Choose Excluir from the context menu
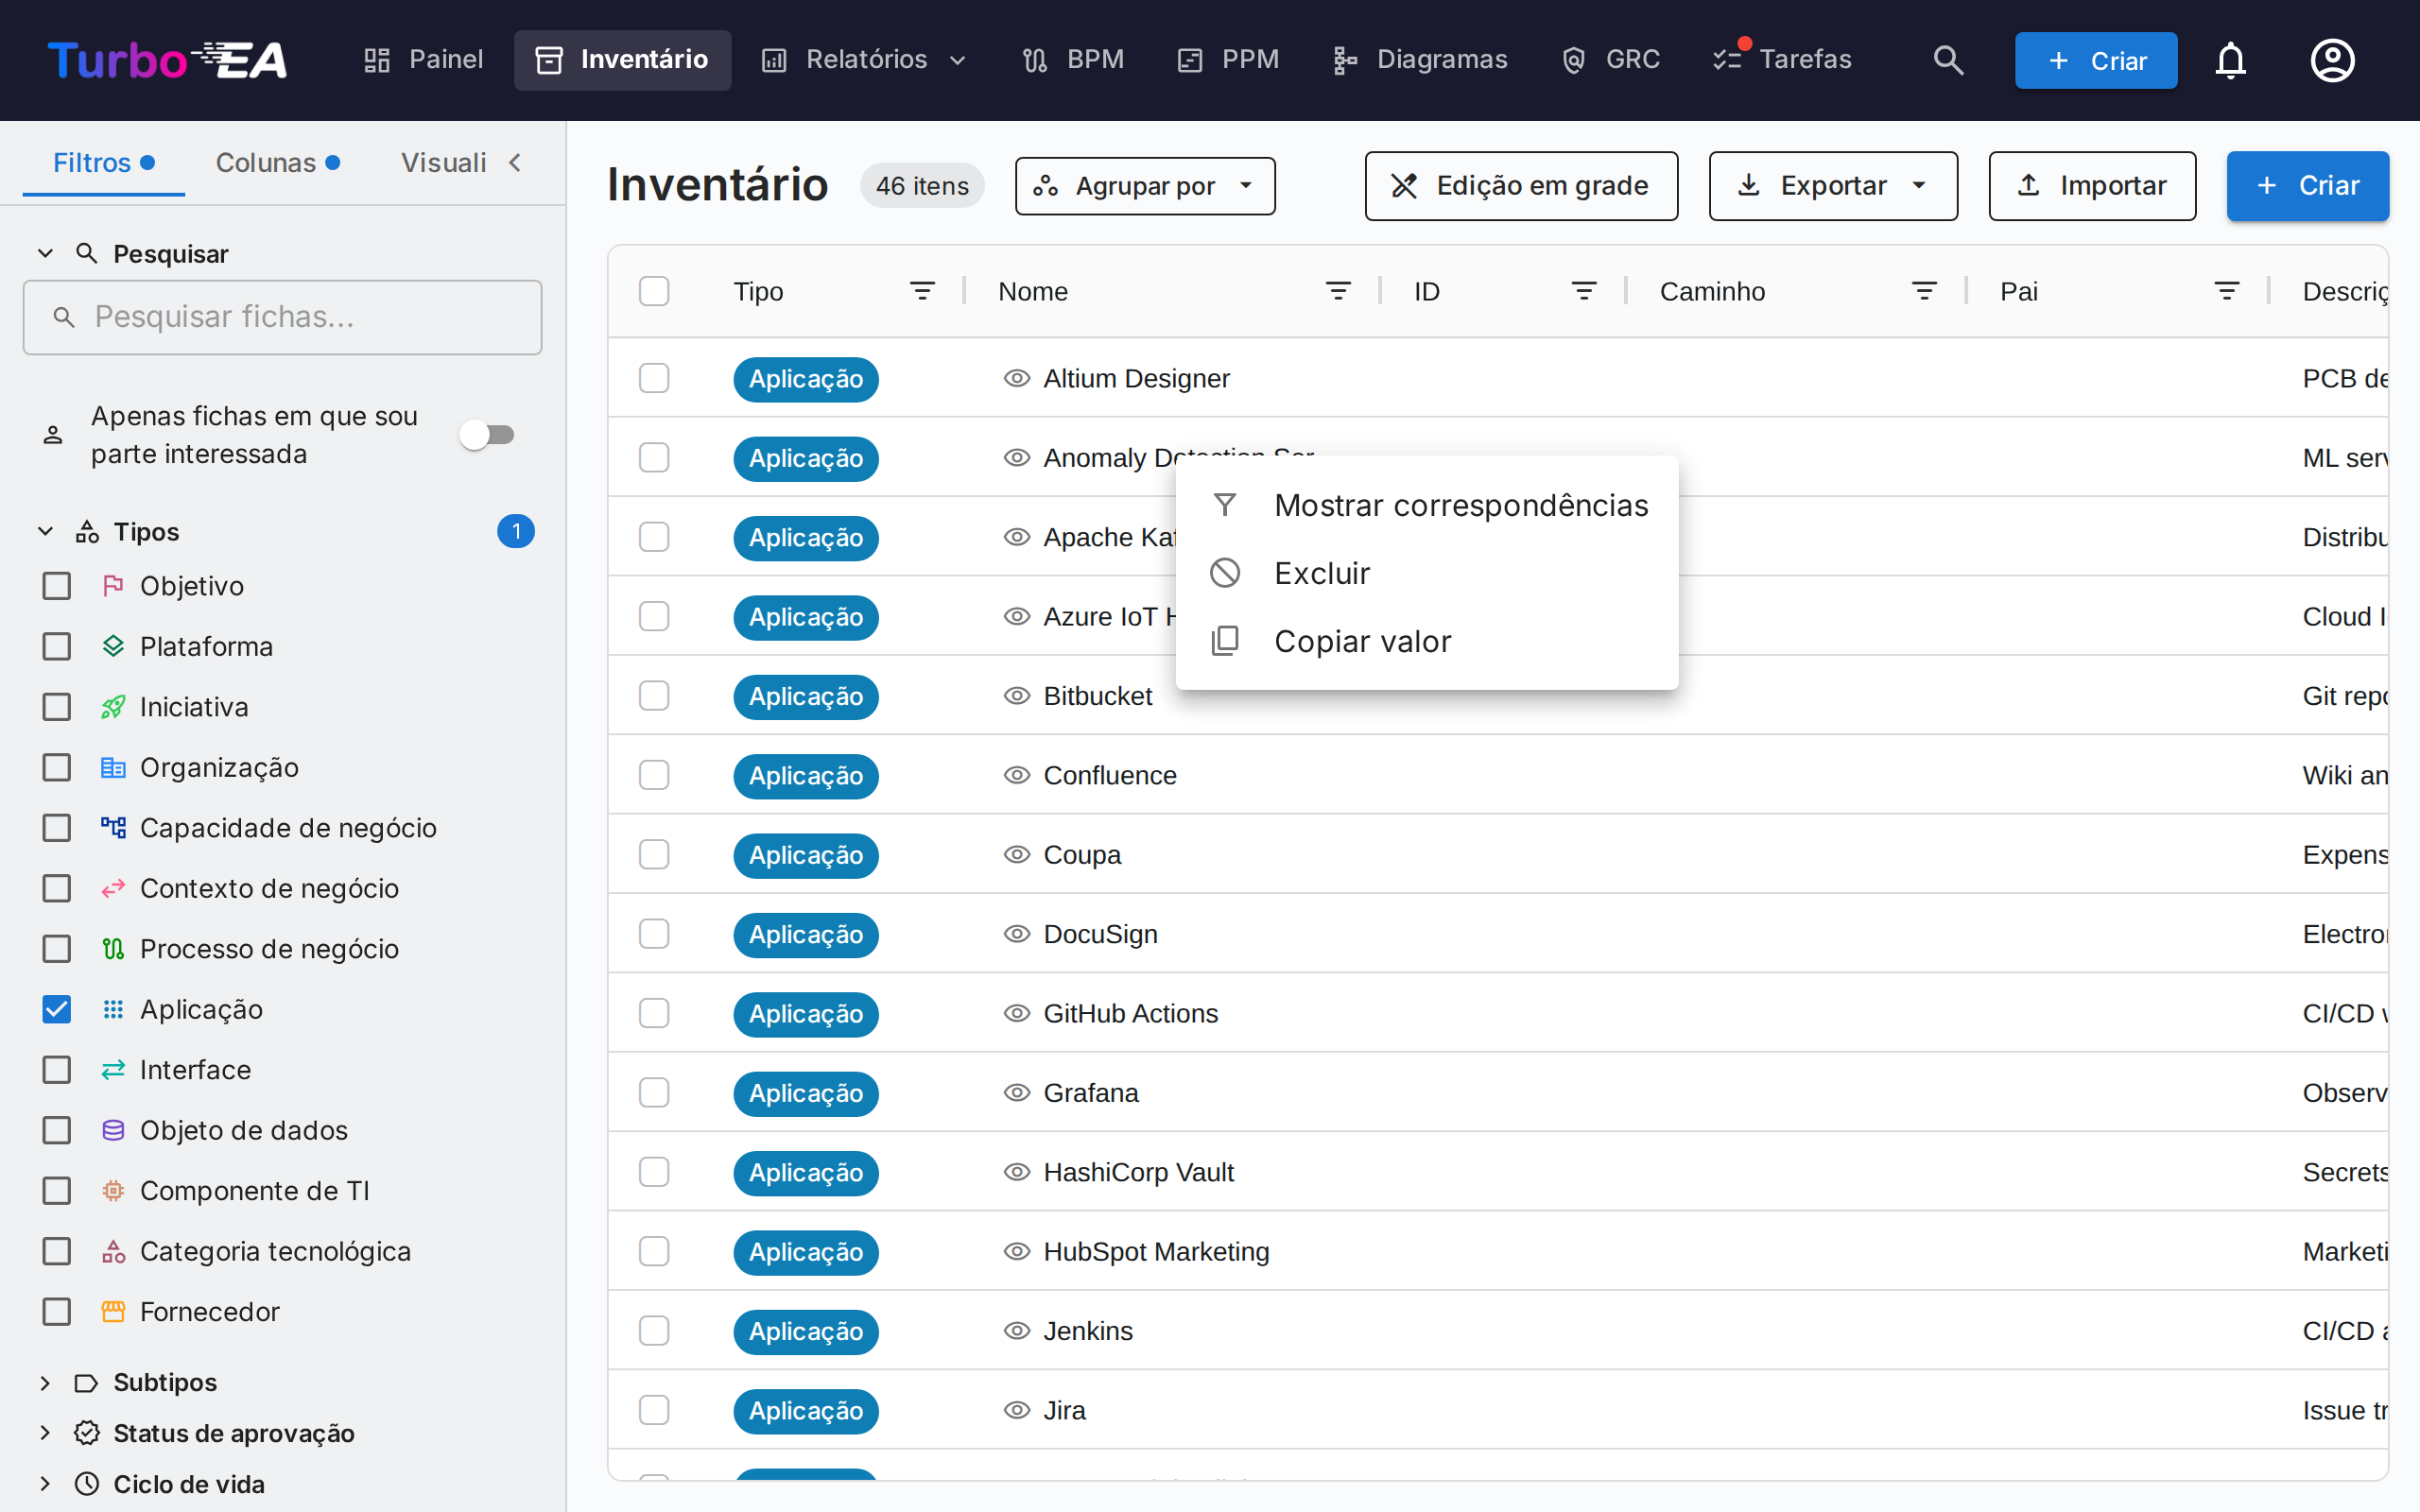This screenshot has width=2420, height=1512. click(x=1427, y=573)
